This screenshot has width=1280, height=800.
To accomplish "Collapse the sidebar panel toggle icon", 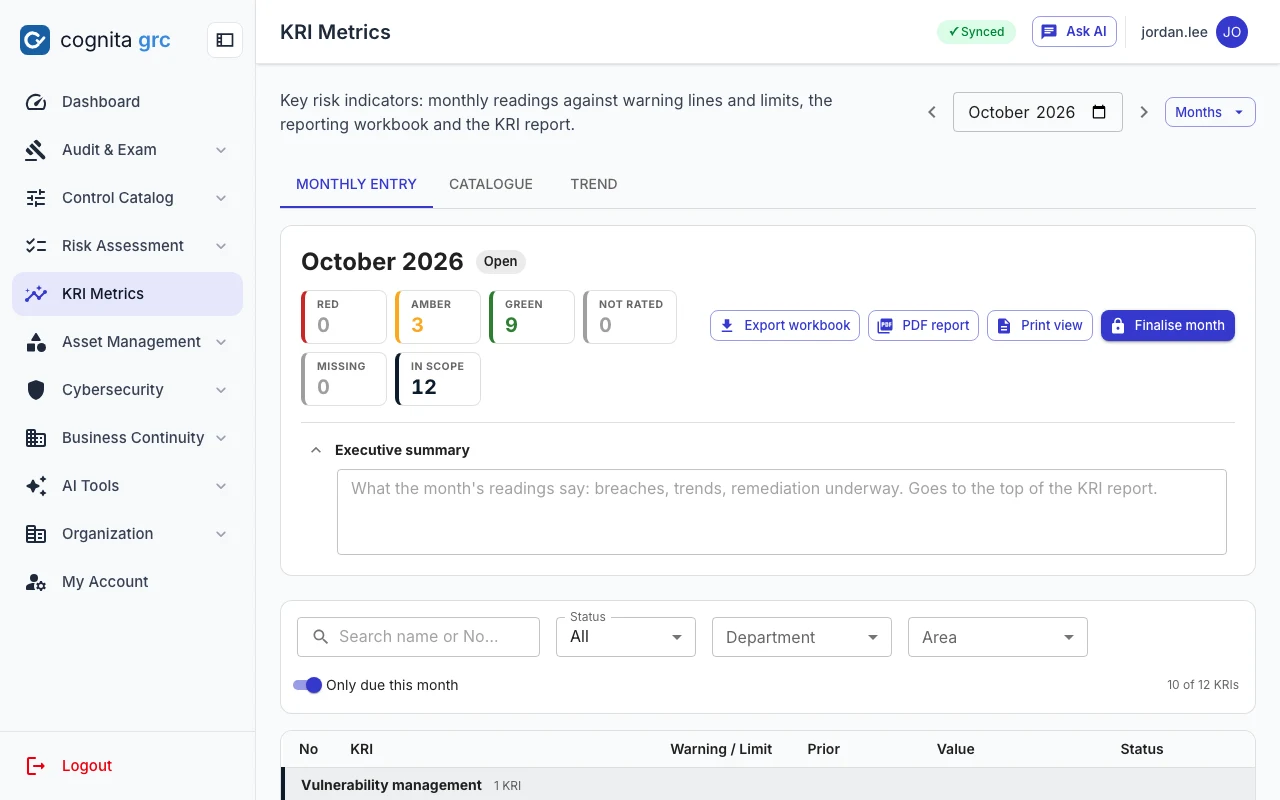I will [x=225, y=40].
